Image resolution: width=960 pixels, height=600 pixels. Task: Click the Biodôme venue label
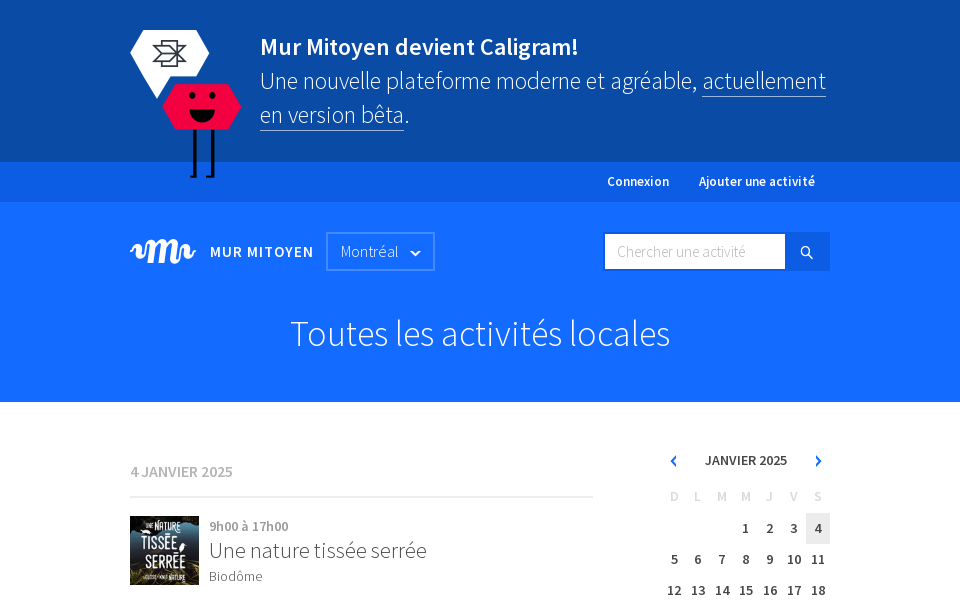236,577
